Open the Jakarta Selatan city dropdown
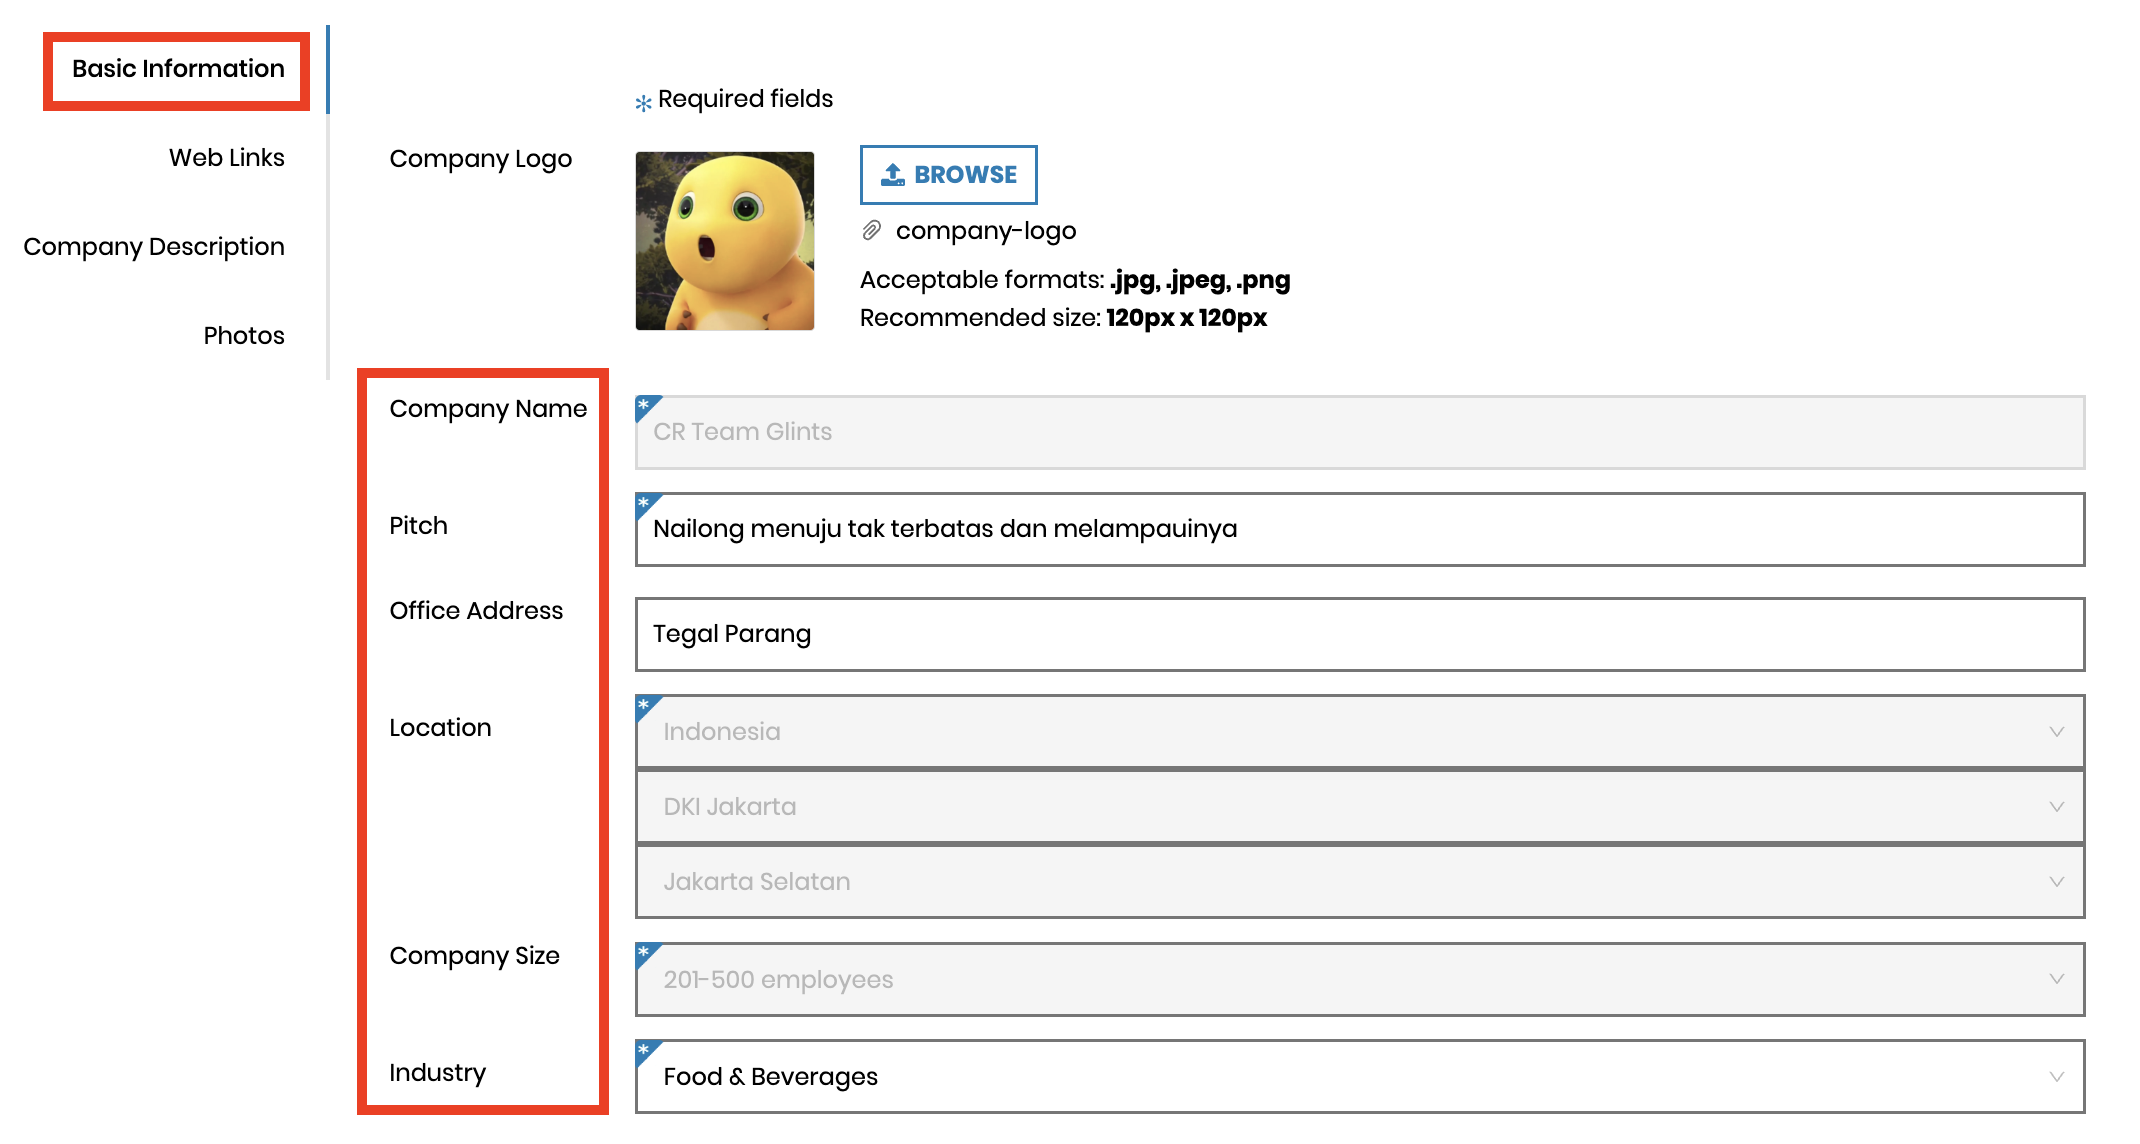Screen dimensions: 2140x1144 pos(2056,881)
